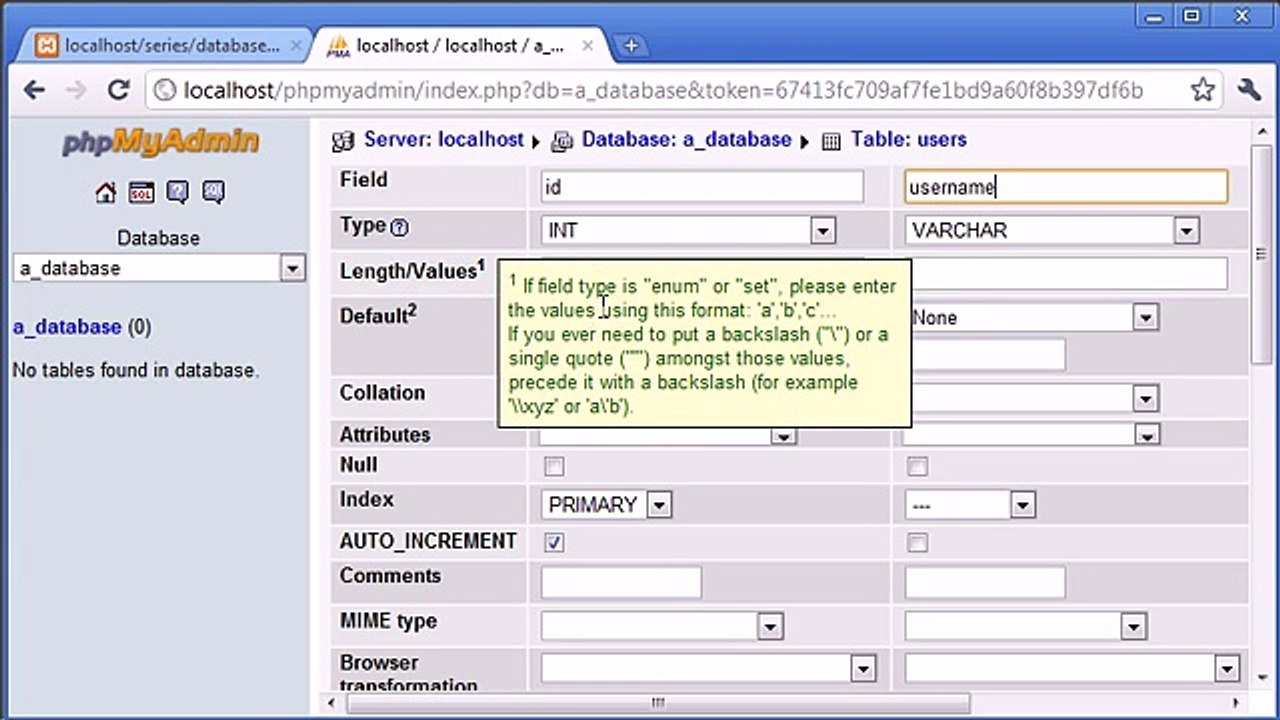Open the Type dropdown showing VARCHAR
This screenshot has width=1280, height=720.
point(1052,231)
